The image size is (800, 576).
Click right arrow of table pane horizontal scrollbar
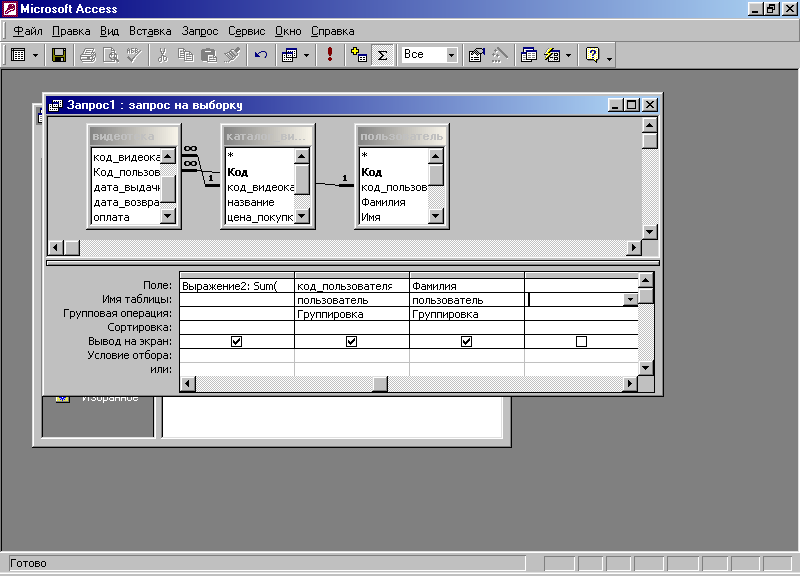tap(634, 248)
